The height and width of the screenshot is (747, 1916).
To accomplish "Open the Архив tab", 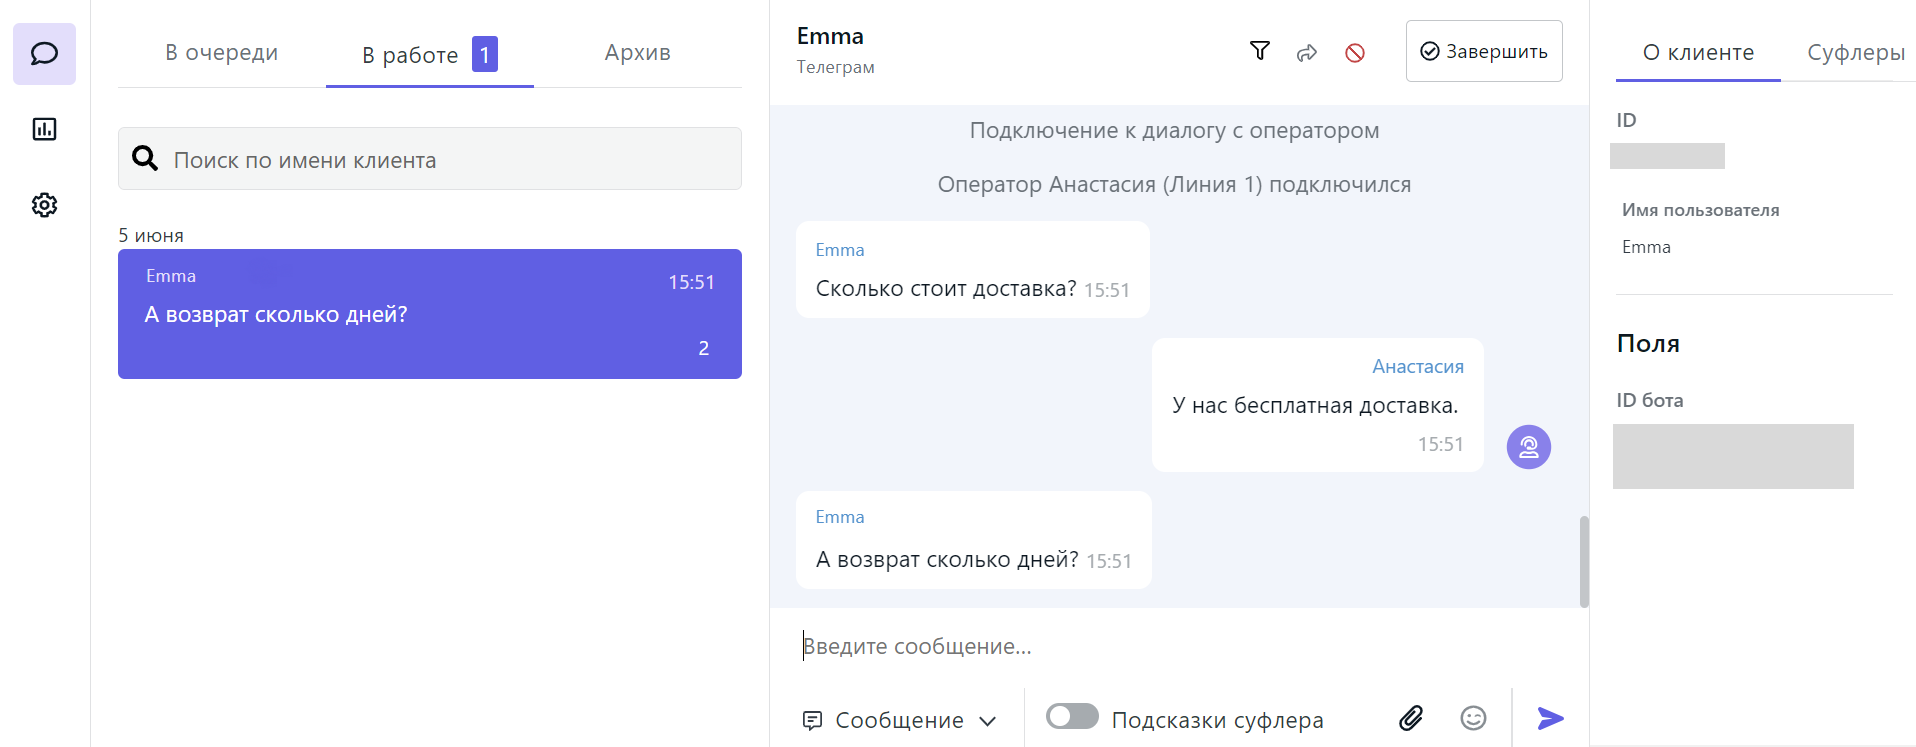I will point(637,53).
